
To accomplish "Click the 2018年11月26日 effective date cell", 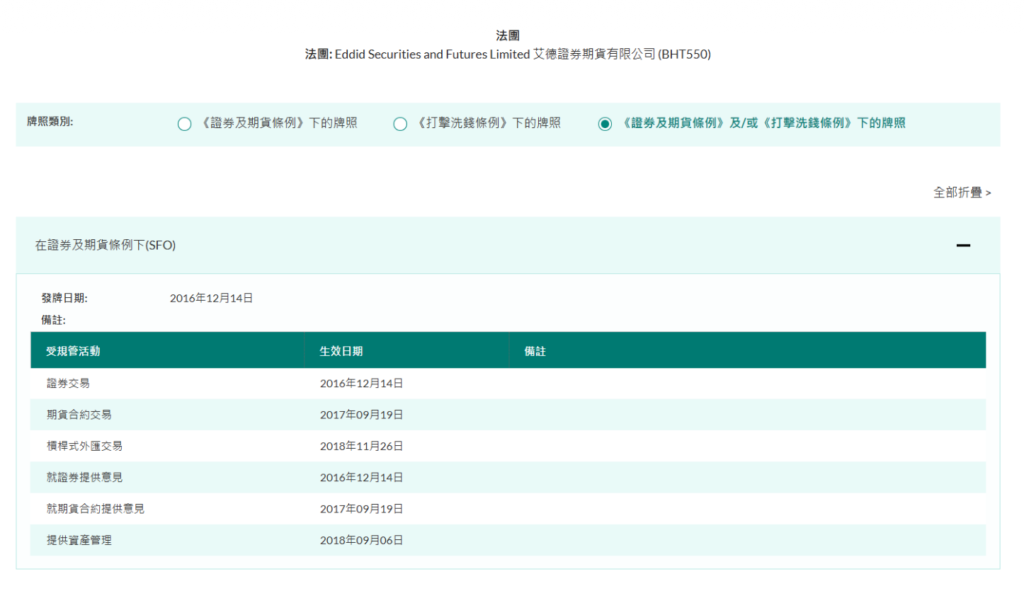I will (361, 446).
